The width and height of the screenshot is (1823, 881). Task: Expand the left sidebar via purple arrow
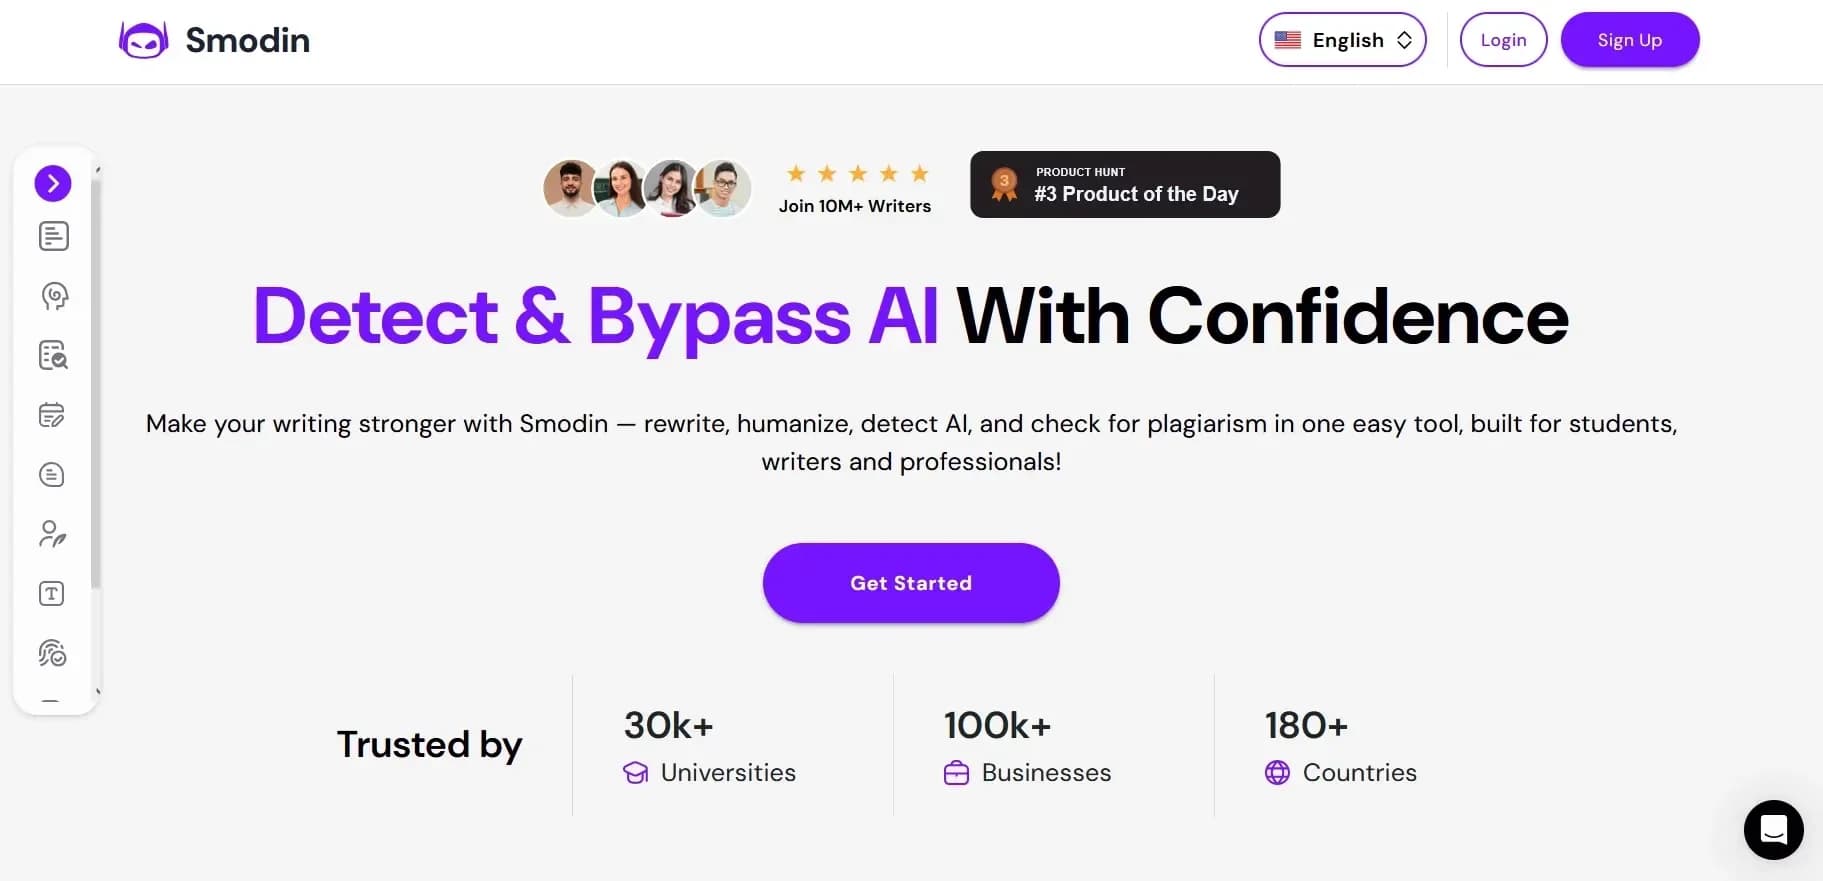53,183
